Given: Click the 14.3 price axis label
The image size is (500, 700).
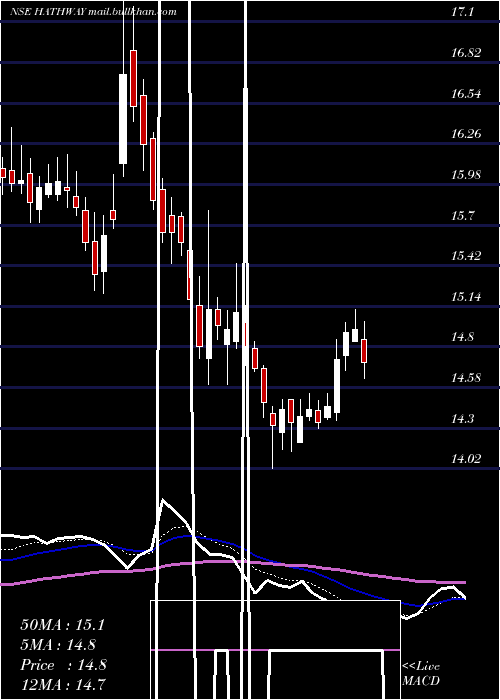Looking at the screenshot, I should (x=462, y=419).
